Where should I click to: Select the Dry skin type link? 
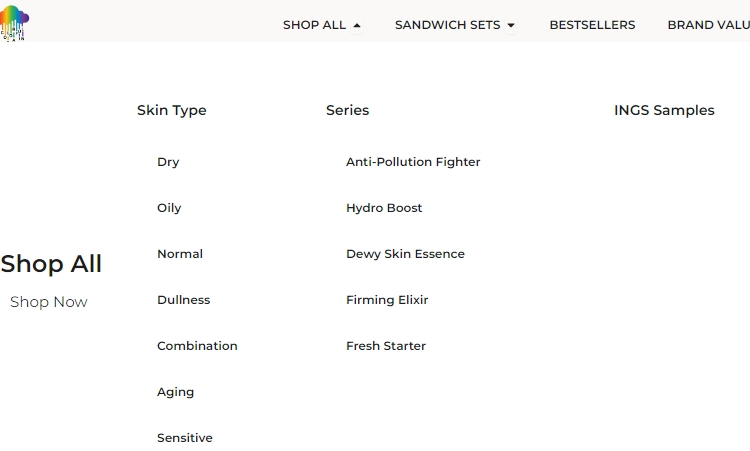[x=168, y=162]
